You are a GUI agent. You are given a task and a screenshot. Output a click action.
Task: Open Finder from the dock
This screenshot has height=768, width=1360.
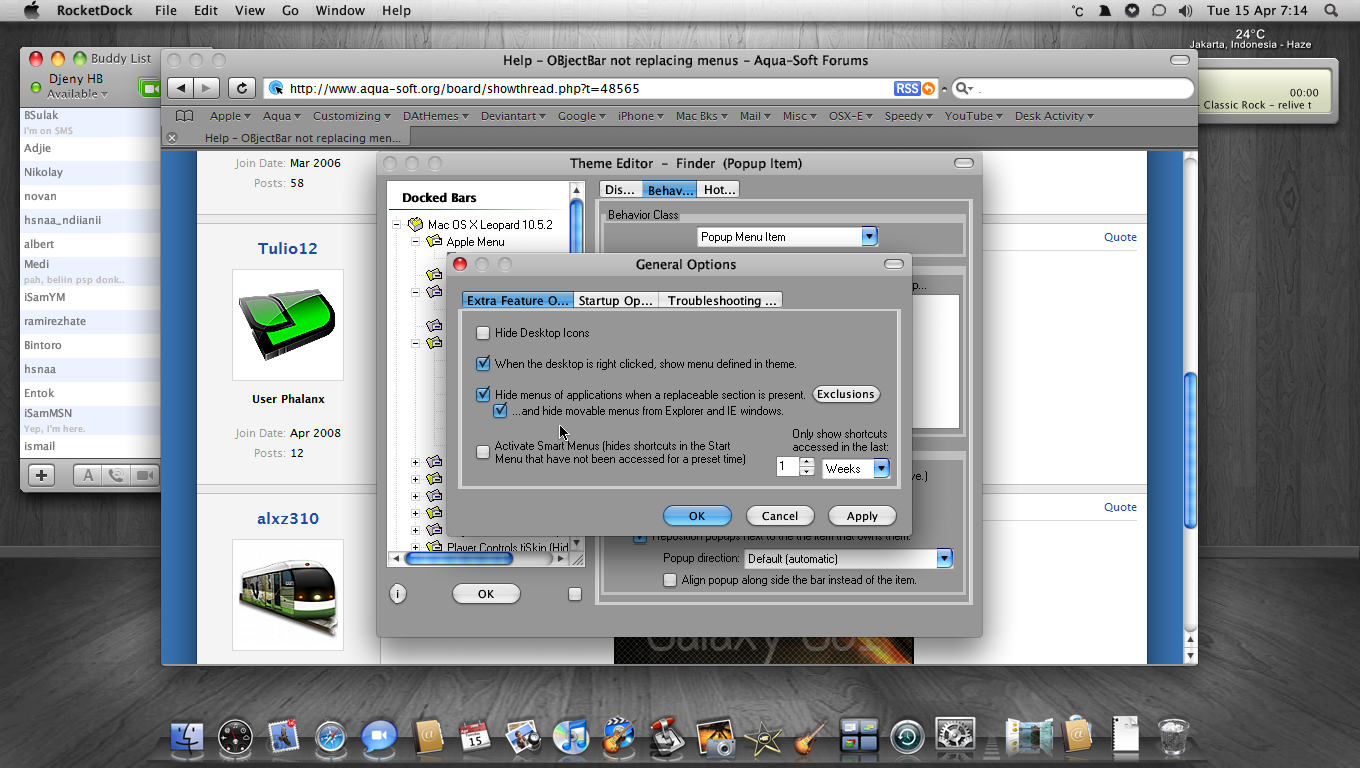(187, 737)
